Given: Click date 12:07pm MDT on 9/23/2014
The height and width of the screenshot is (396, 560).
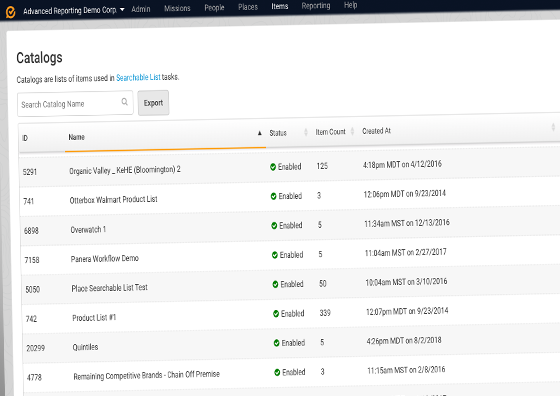Looking at the screenshot, I should pos(407,311).
